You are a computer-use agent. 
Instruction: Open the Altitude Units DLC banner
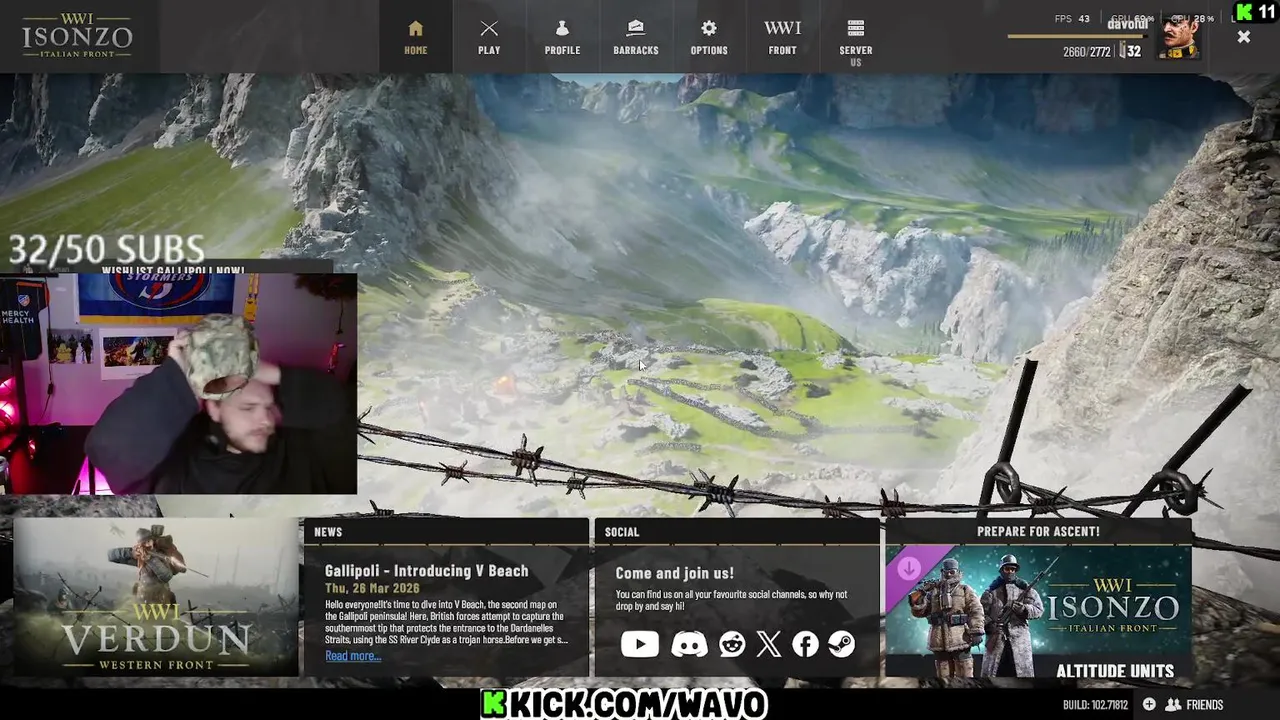[x=1038, y=612]
